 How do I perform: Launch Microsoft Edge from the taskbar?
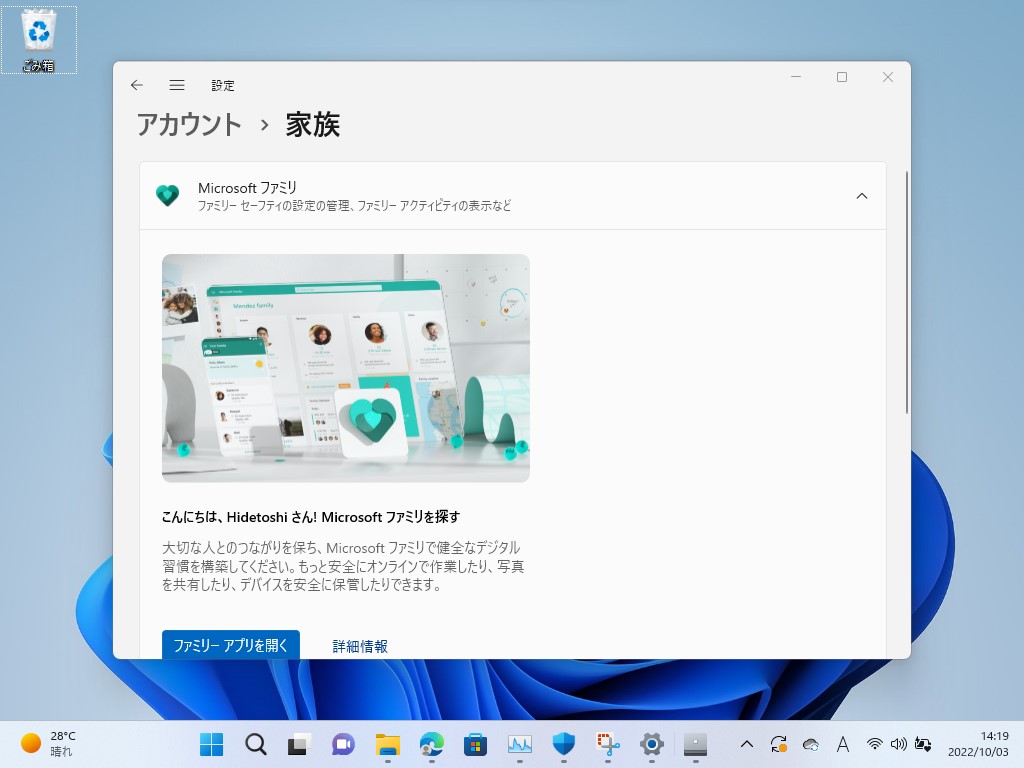431,744
